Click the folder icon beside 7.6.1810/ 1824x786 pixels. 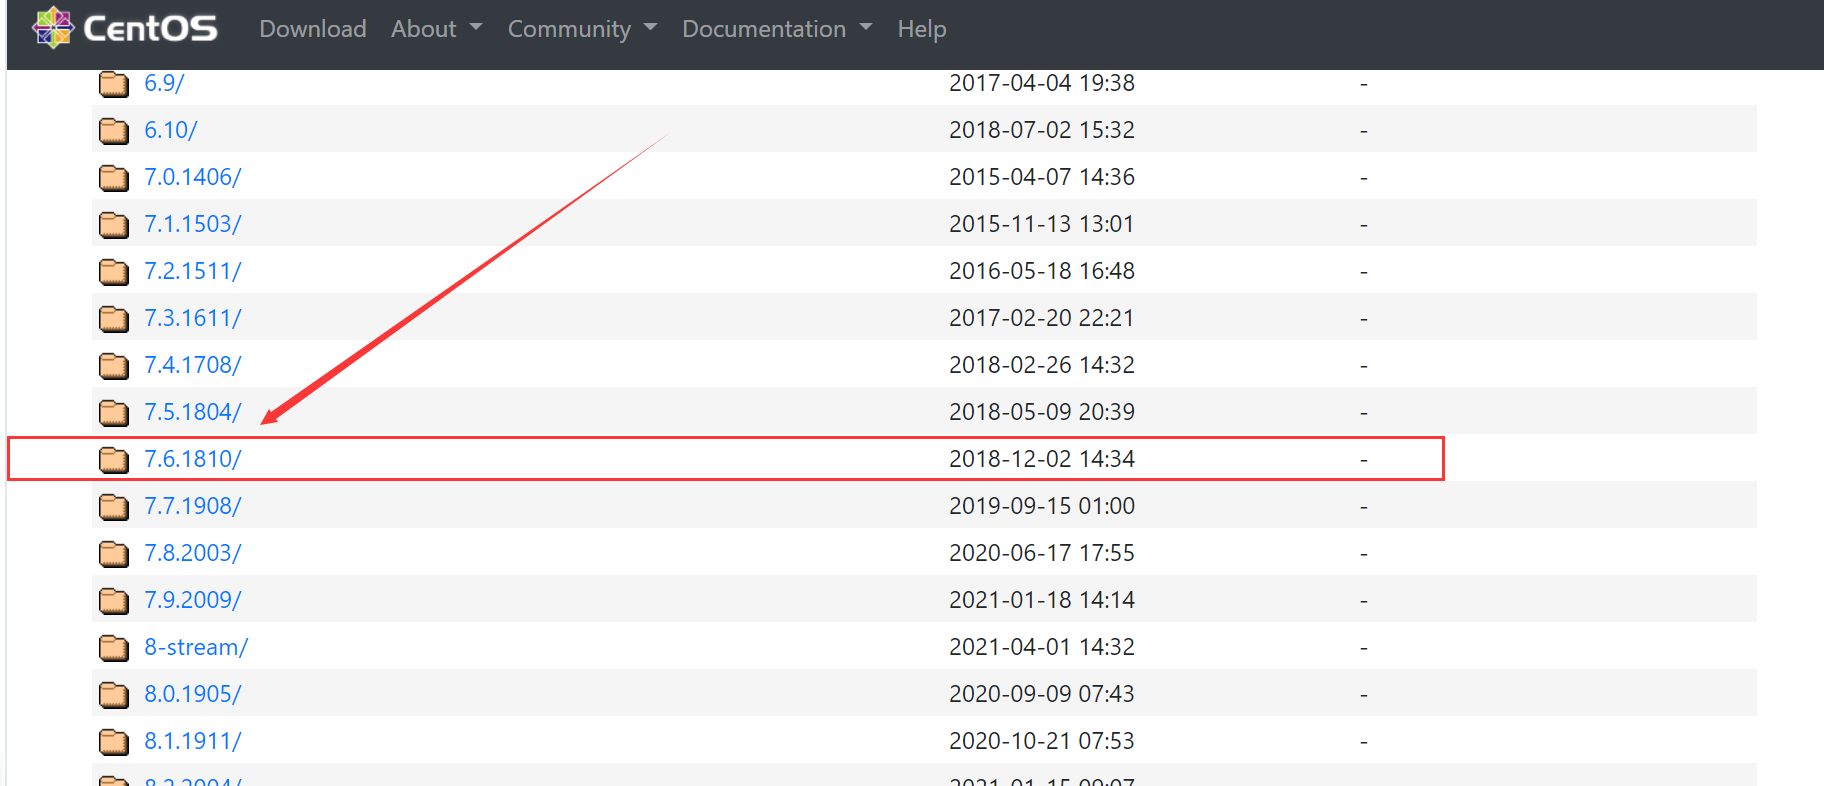(x=114, y=460)
